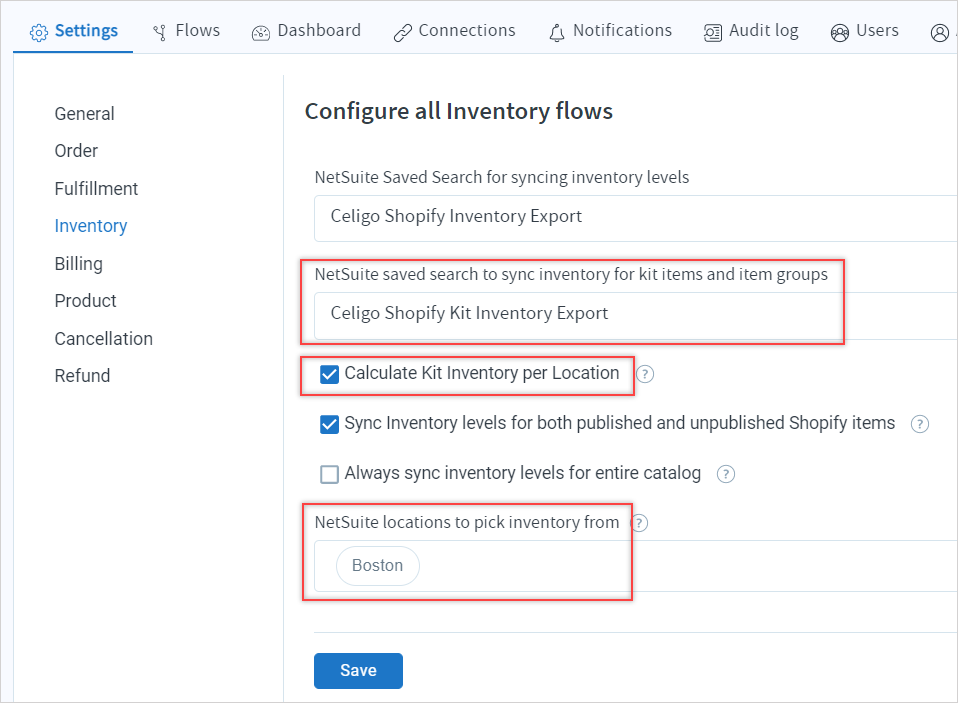
Task: Open the General settings section
Action: (x=84, y=114)
